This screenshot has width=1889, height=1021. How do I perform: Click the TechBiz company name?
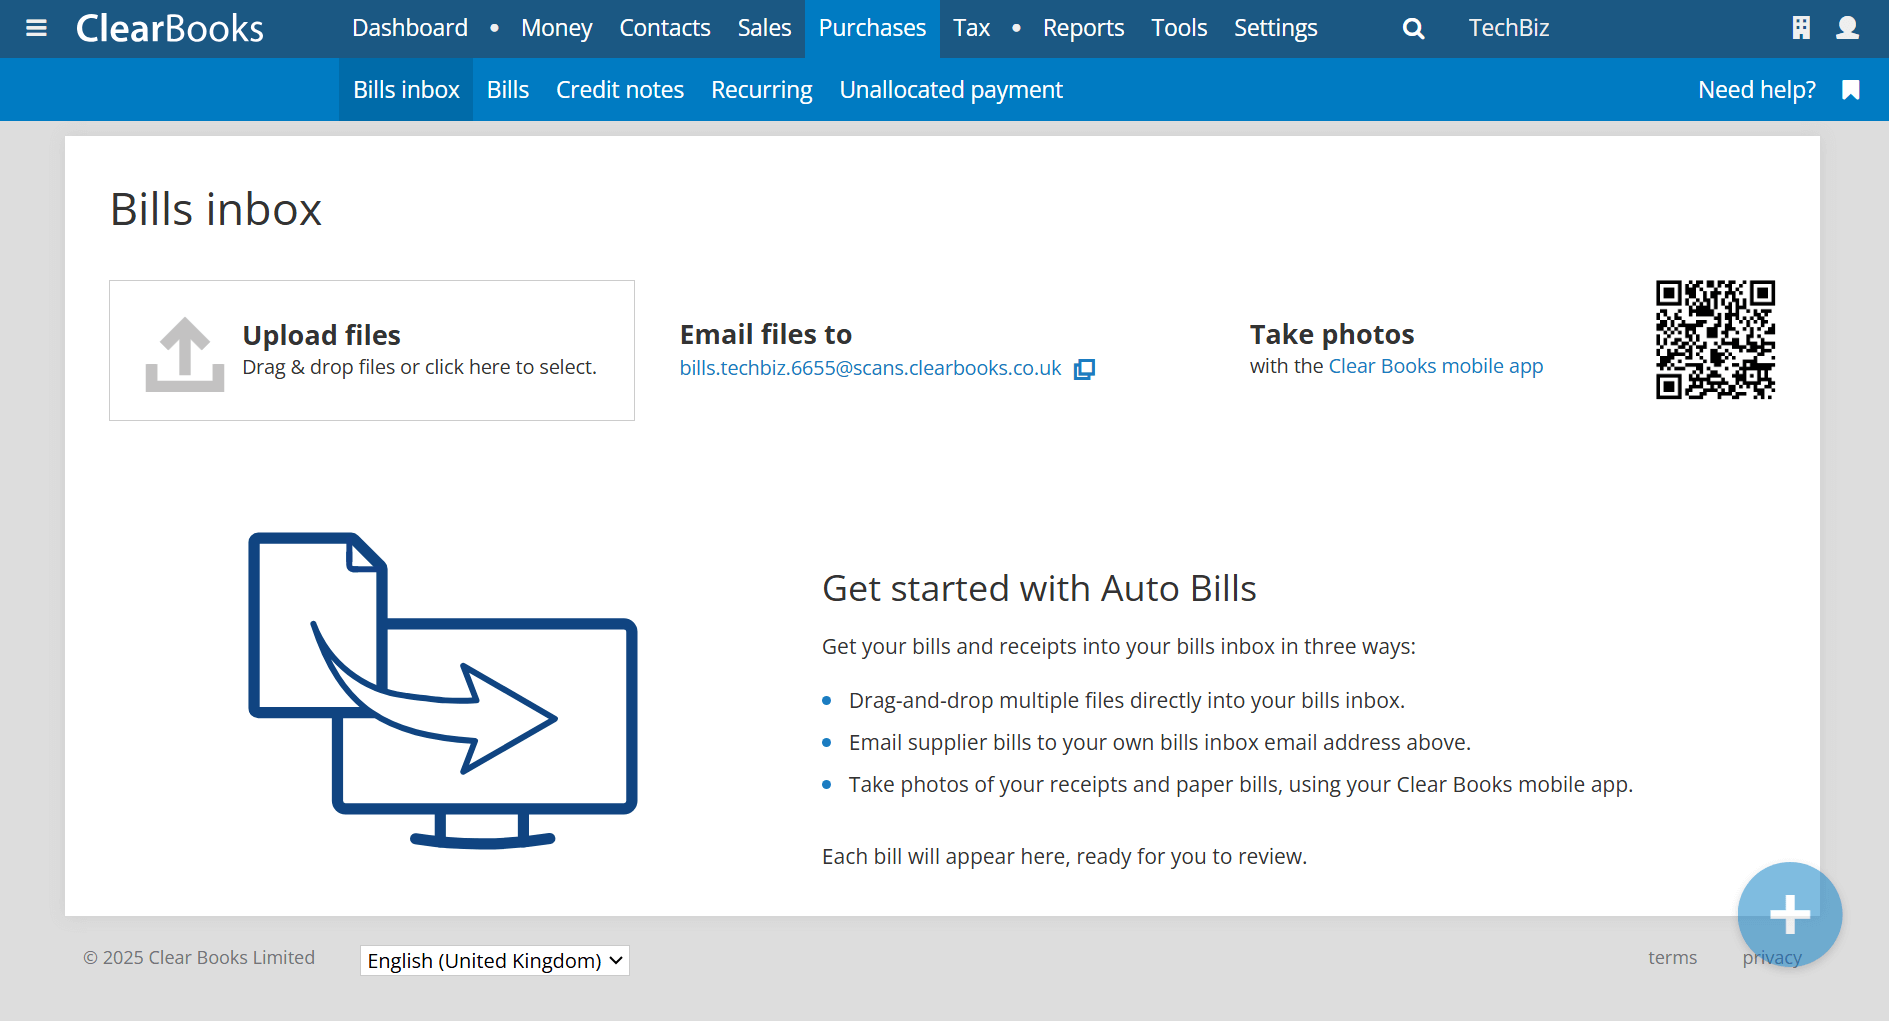click(x=1508, y=28)
